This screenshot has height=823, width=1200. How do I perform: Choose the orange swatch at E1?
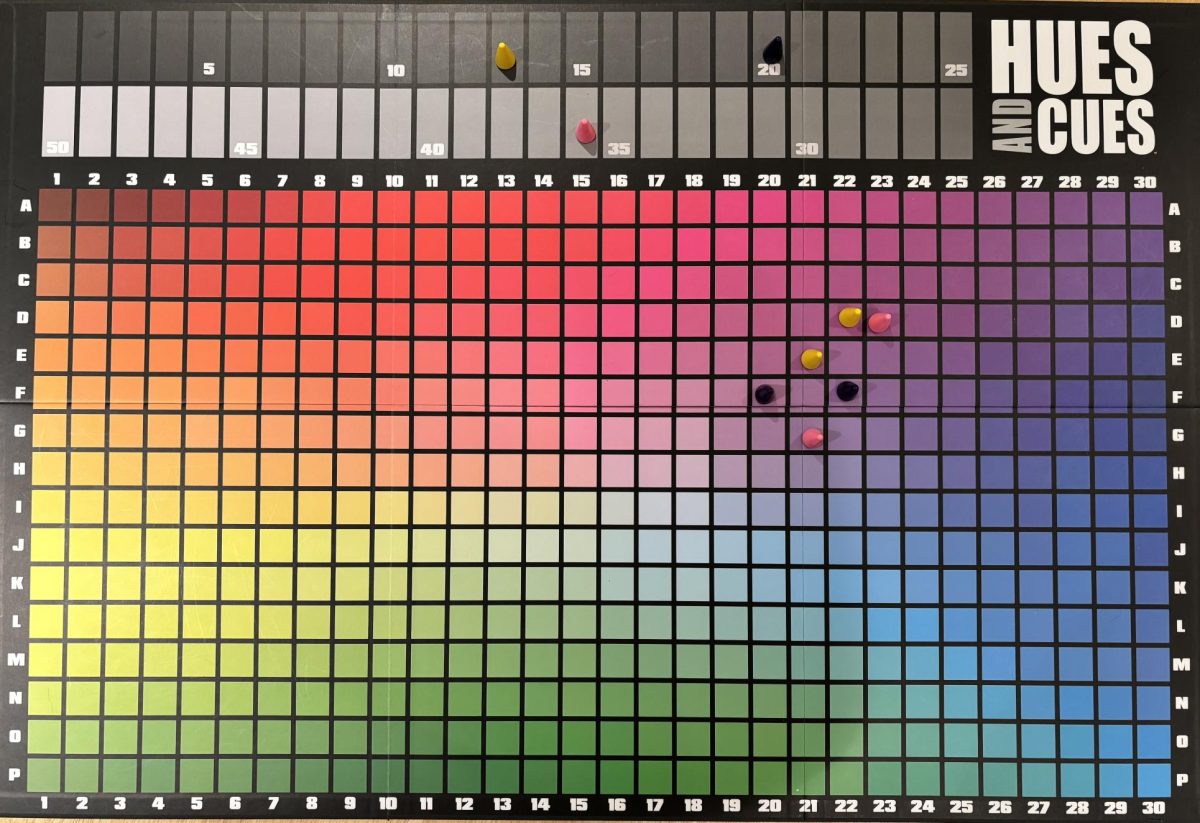point(49,356)
